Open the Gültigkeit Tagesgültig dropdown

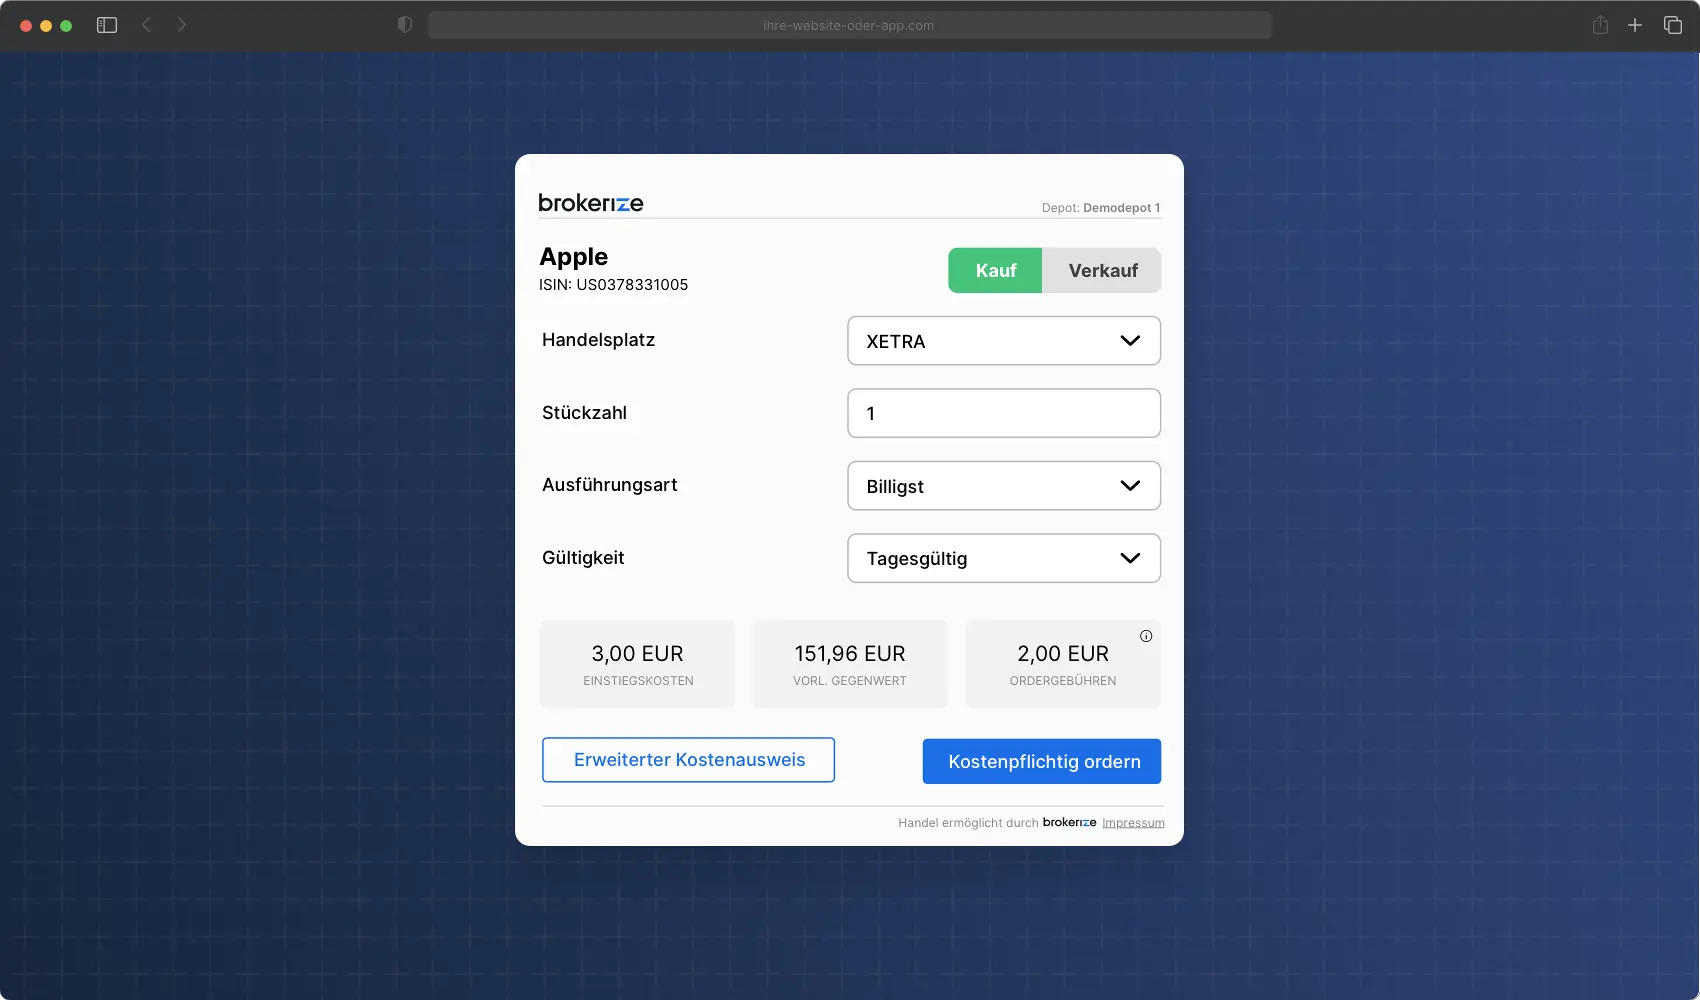coord(1004,558)
